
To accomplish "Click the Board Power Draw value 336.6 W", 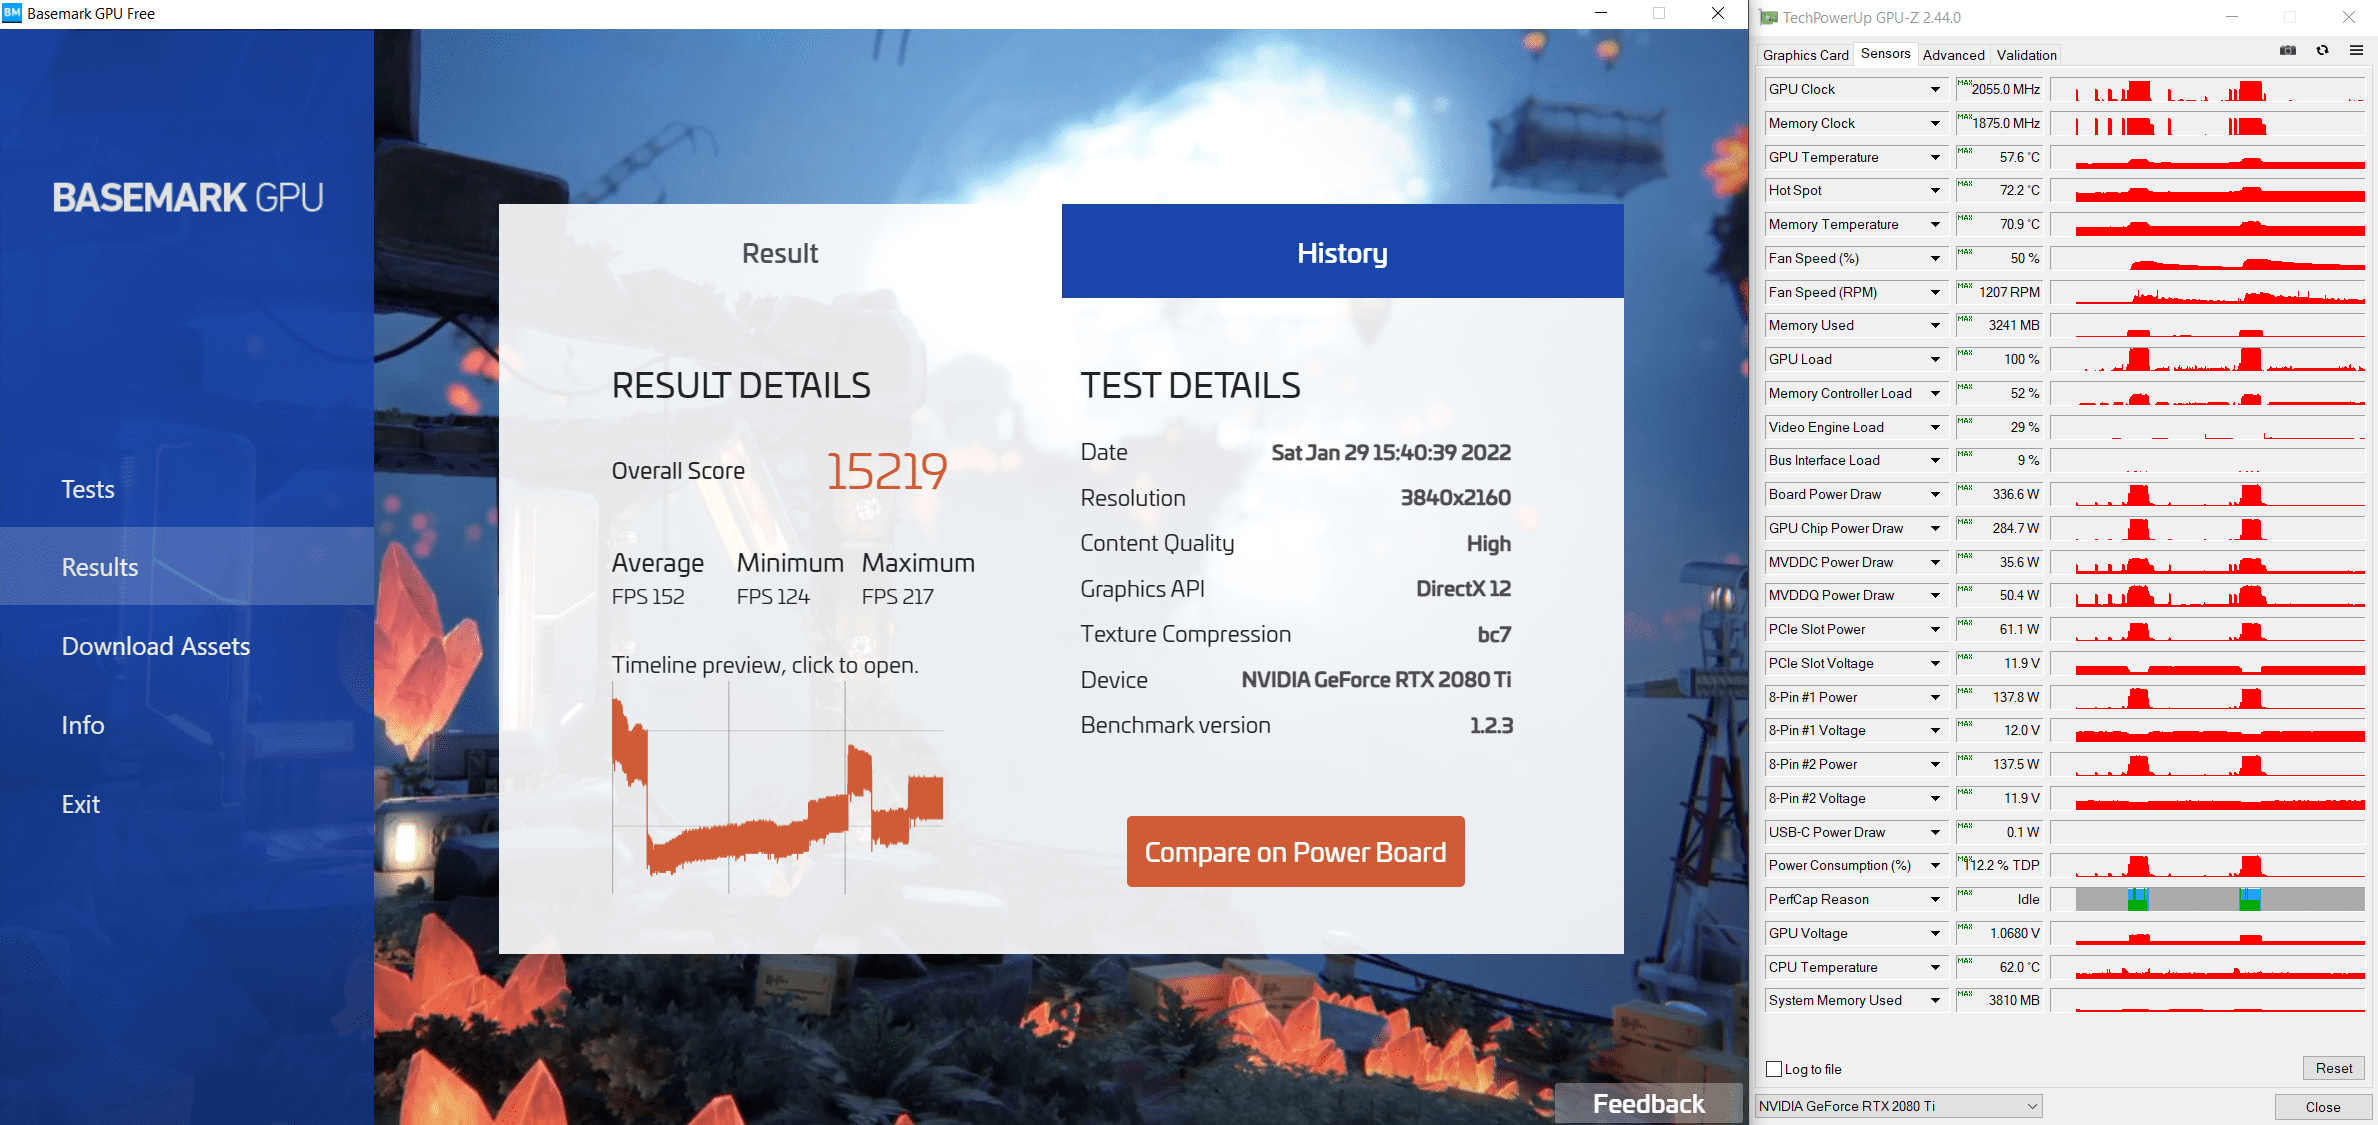I will tap(1999, 495).
